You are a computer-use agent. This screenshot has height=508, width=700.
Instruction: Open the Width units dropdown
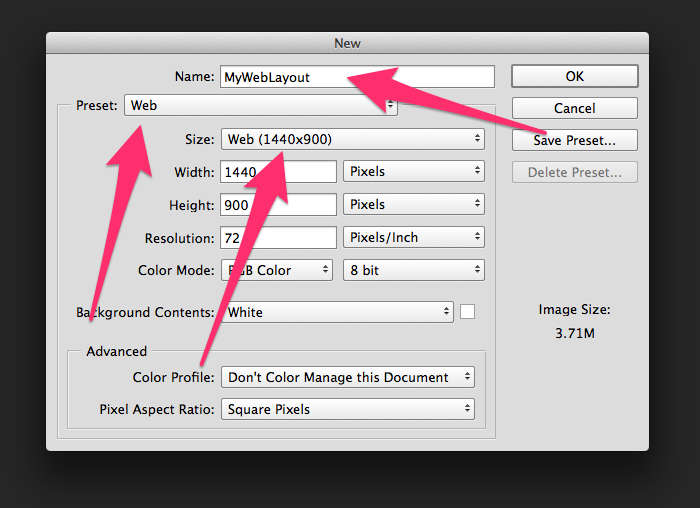point(414,172)
